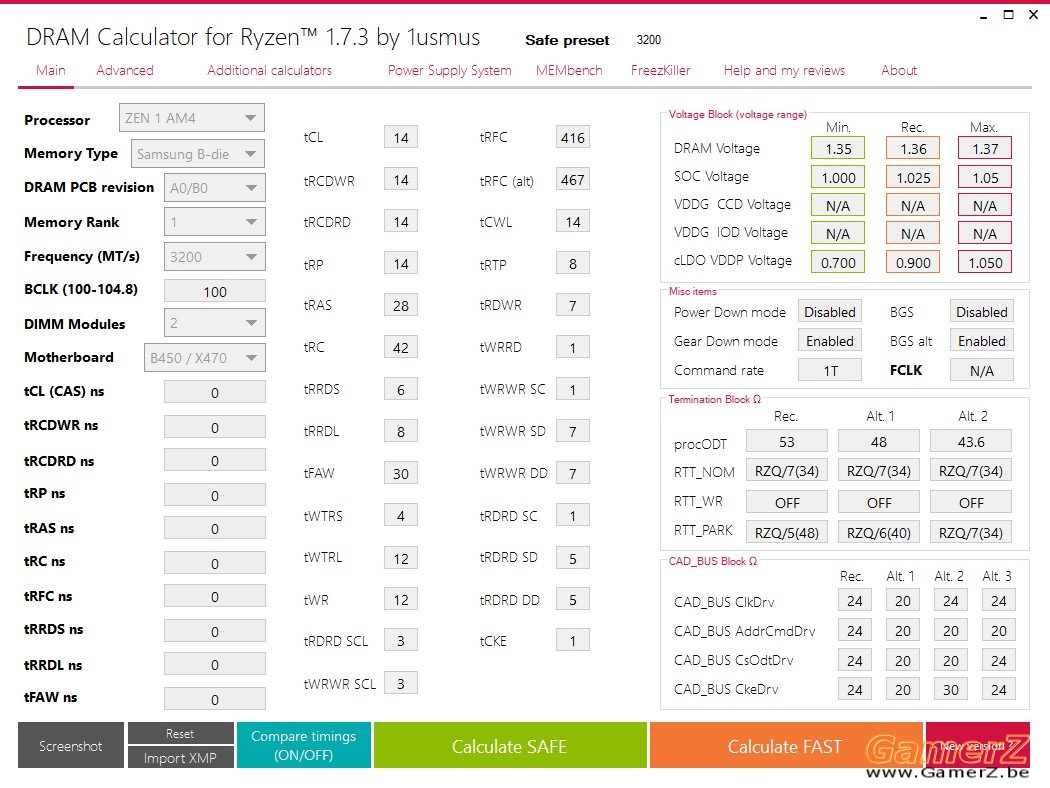Screen dimensions: 1050x788
Task: Click procODT recommended value 53
Action: [787, 442]
